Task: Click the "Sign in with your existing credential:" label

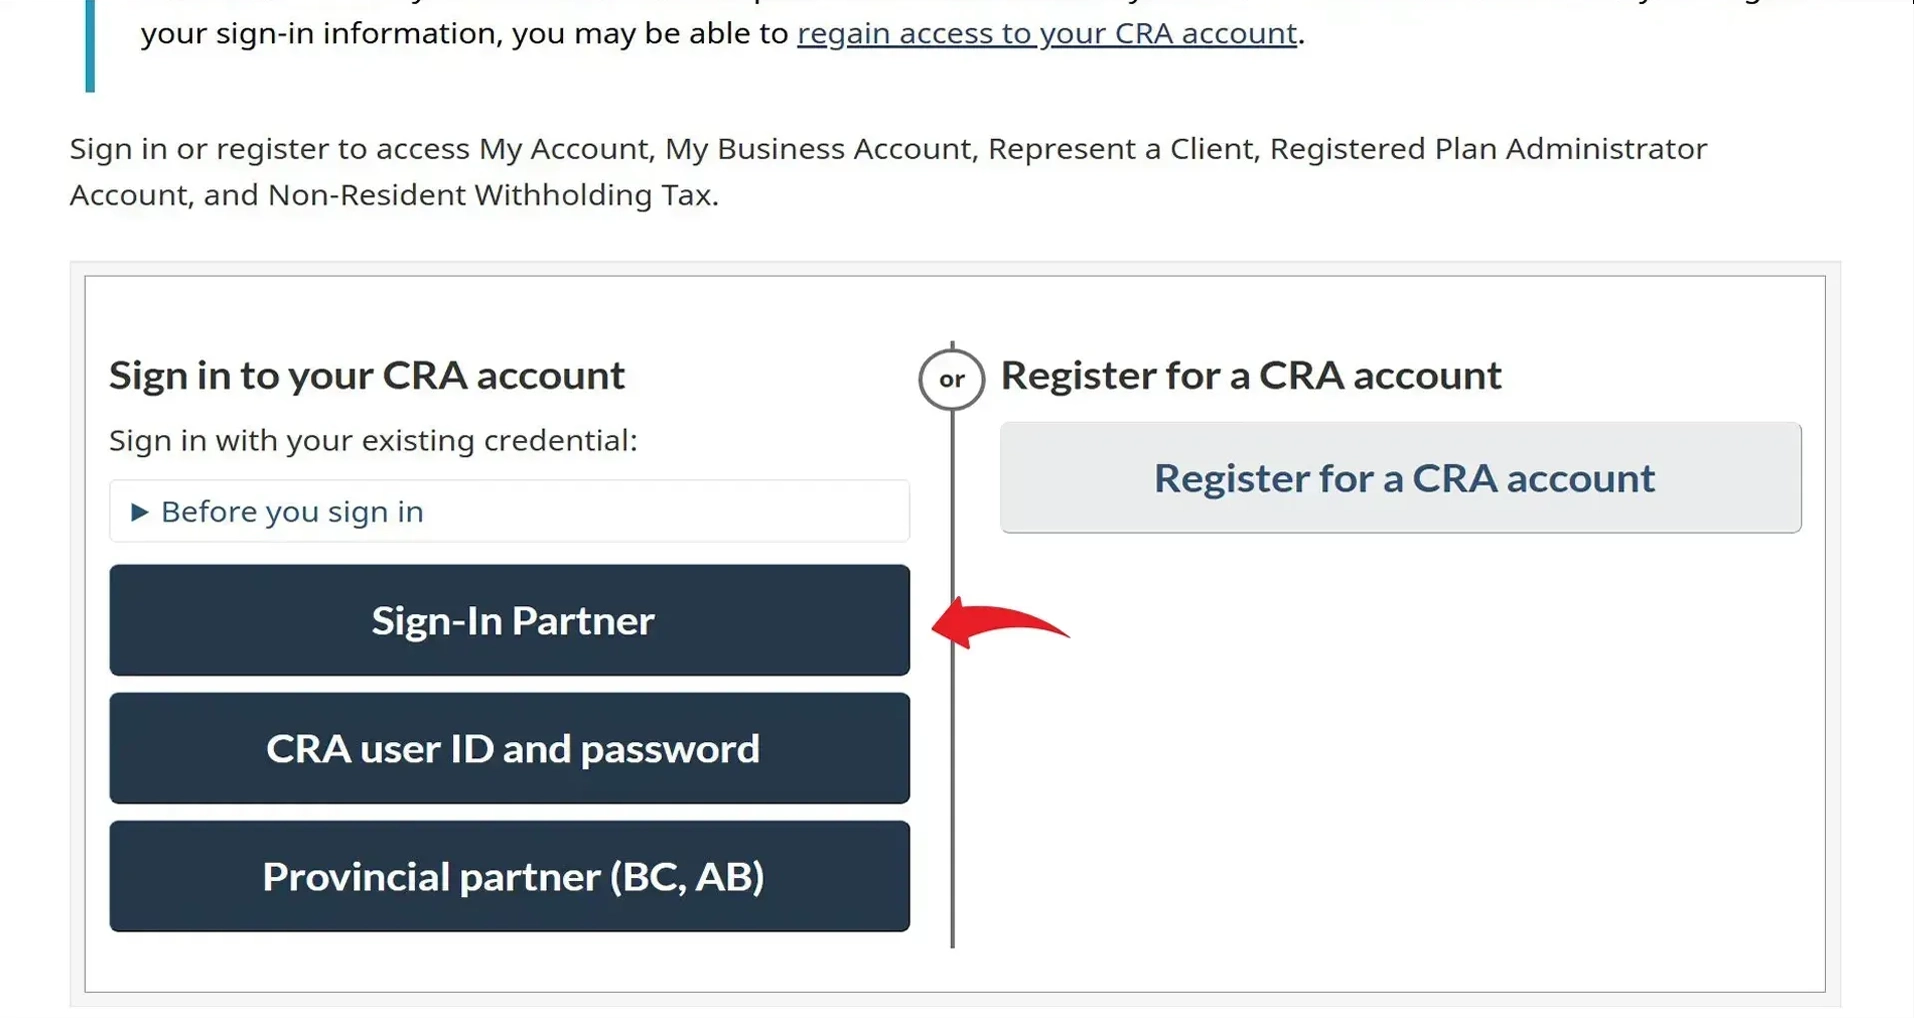Action: tap(372, 441)
